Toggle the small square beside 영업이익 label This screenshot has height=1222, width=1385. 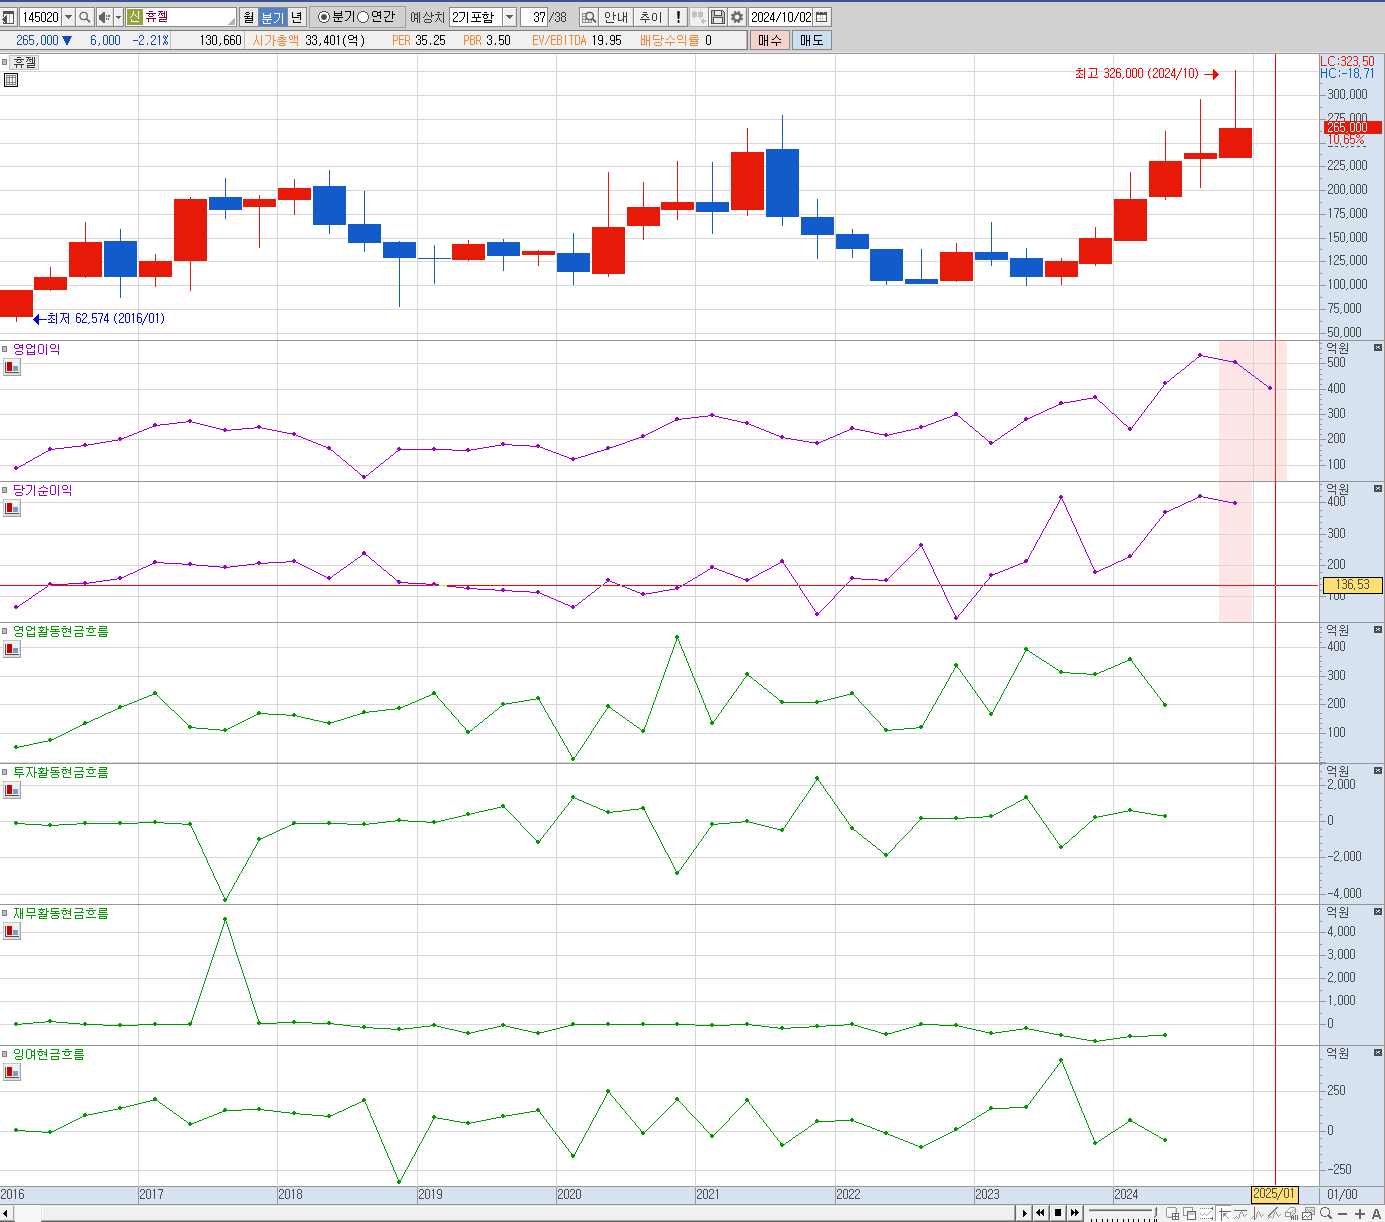point(5,349)
